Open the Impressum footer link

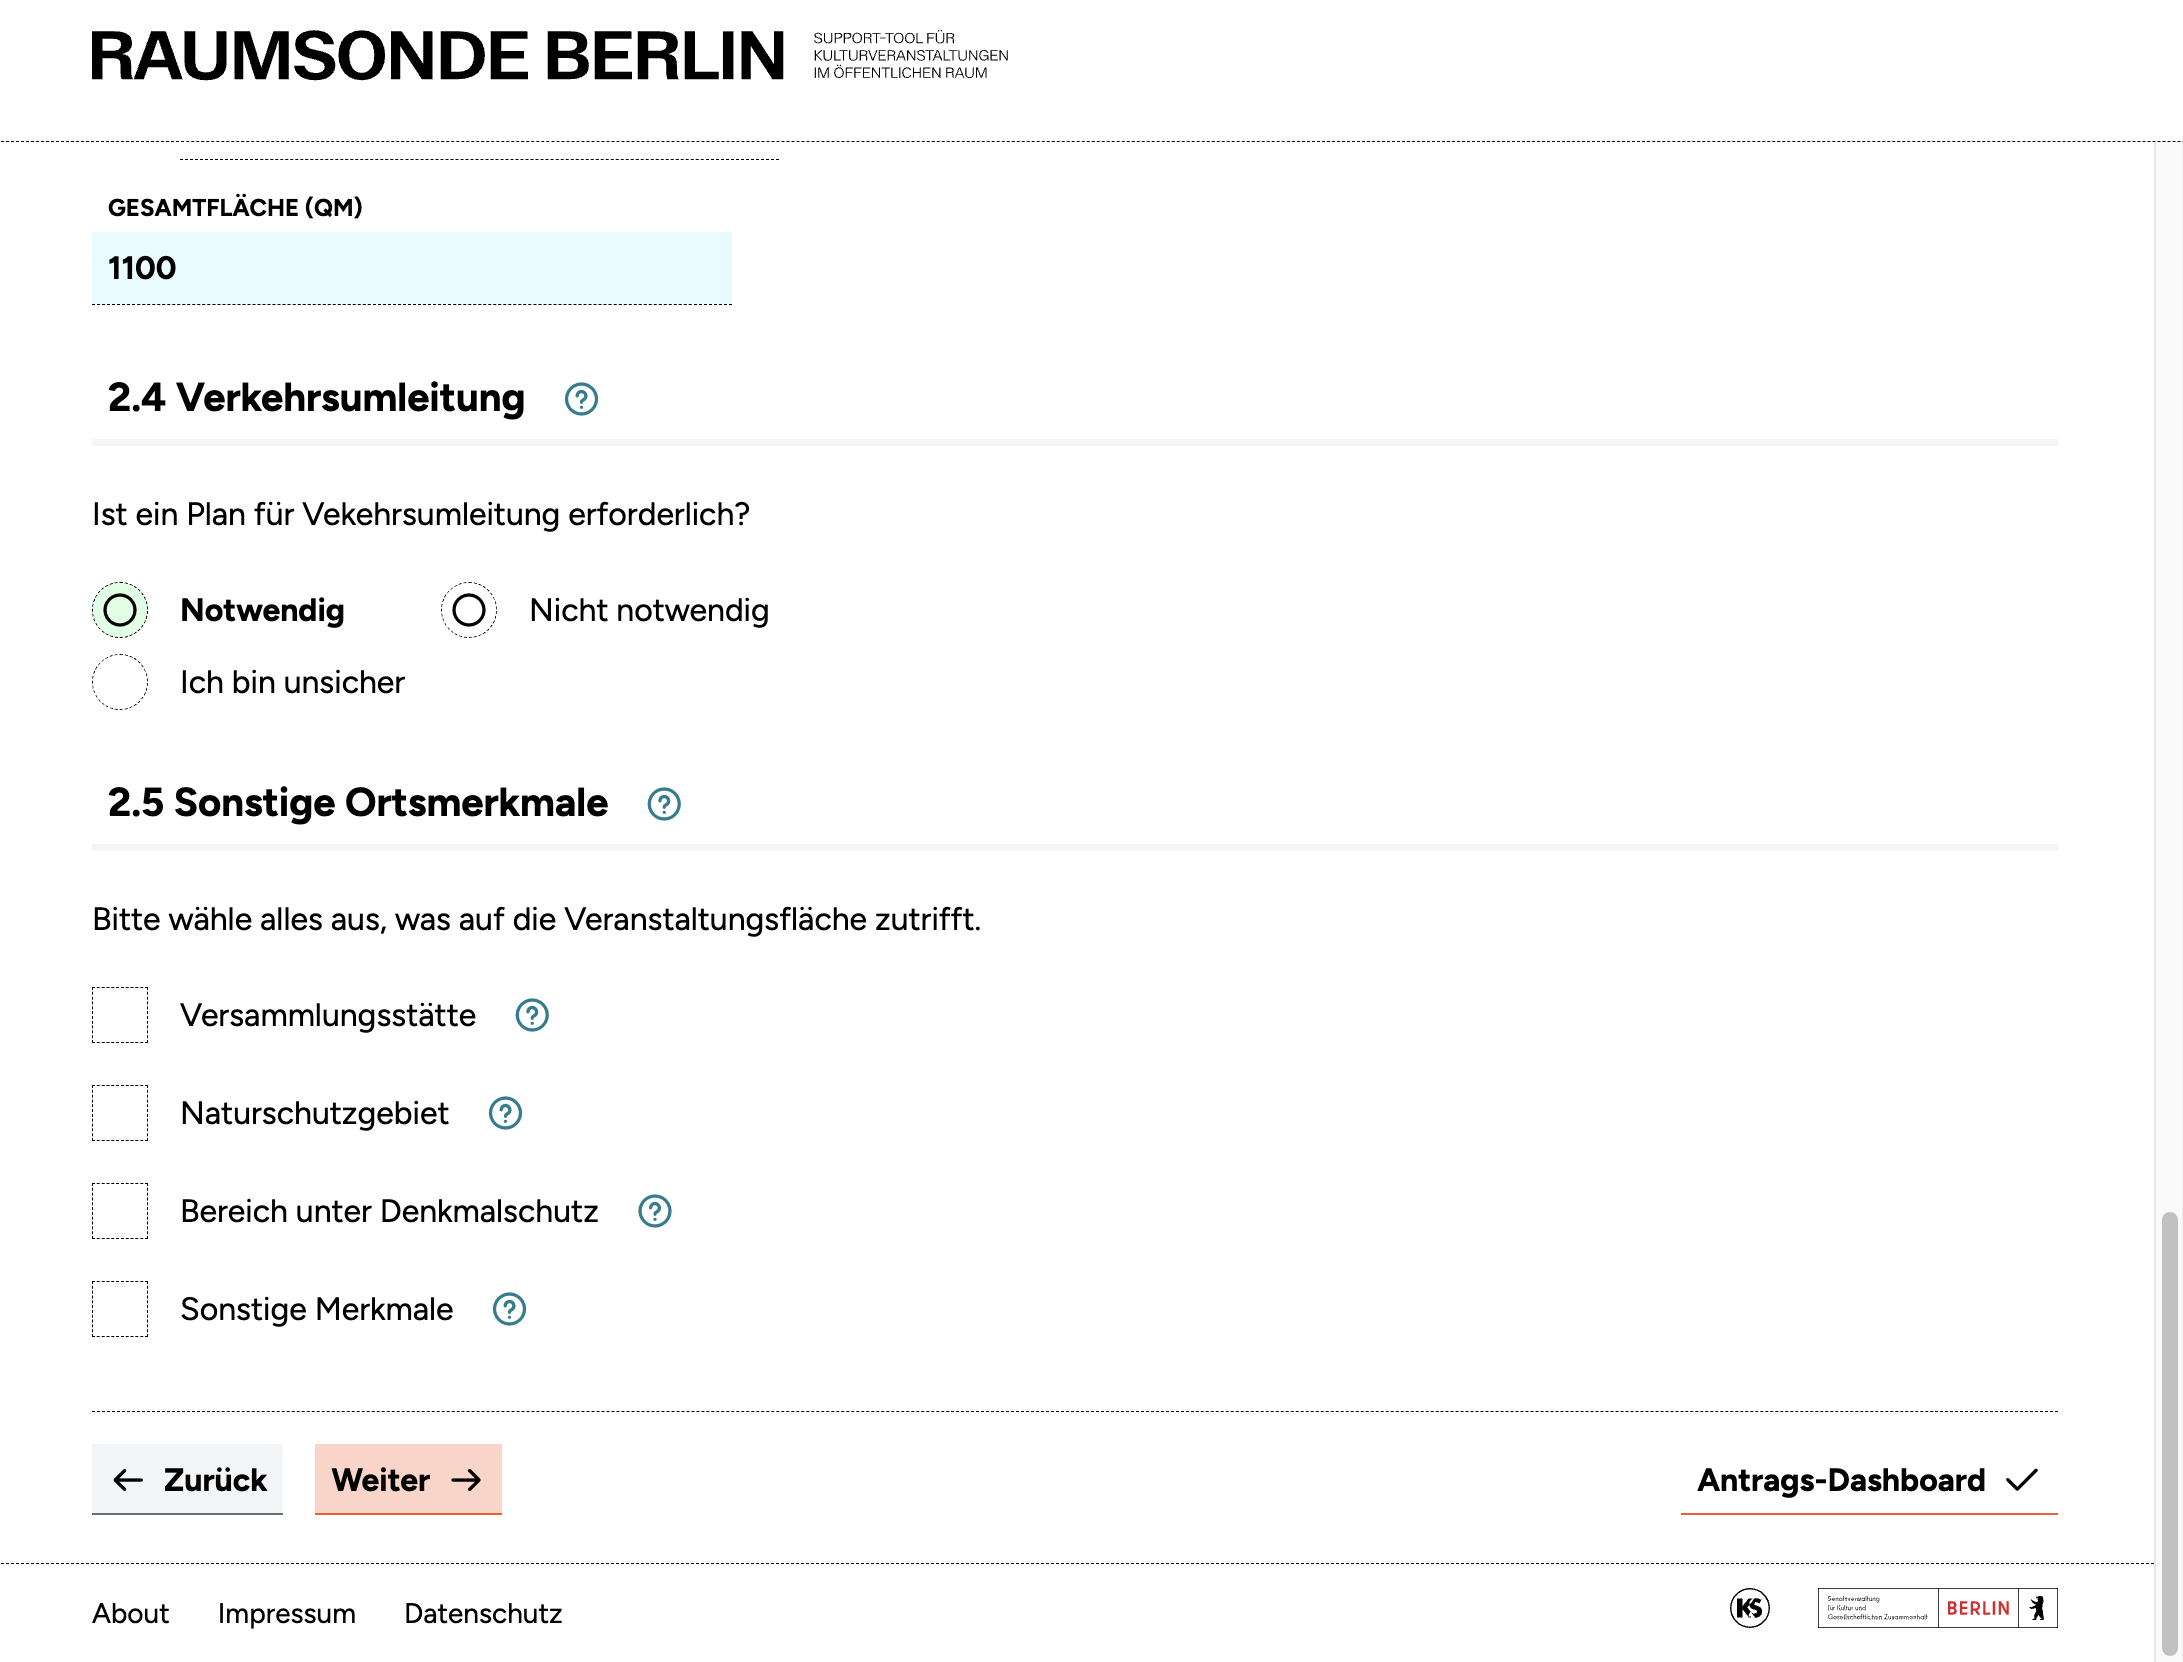pos(287,1613)
